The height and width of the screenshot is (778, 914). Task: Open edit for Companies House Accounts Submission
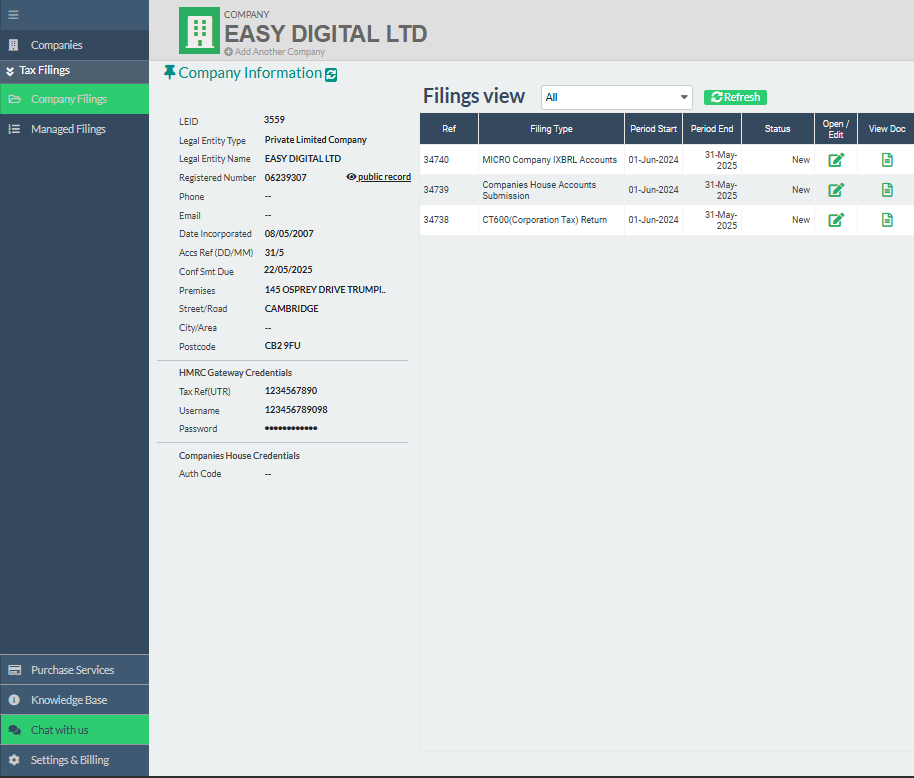tap(836, 189)
